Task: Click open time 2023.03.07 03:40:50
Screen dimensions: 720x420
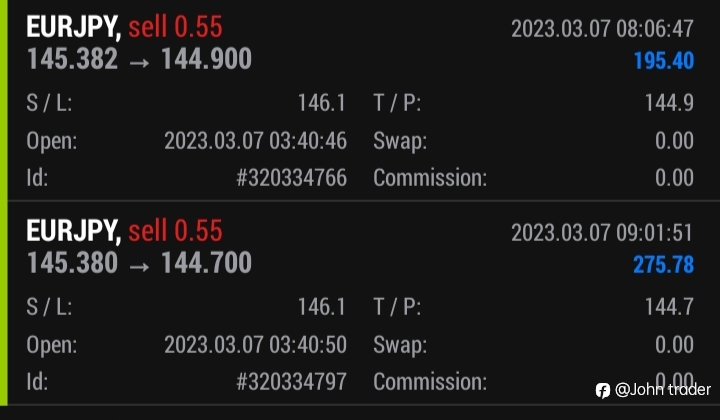Action: (x=255, y=344)
